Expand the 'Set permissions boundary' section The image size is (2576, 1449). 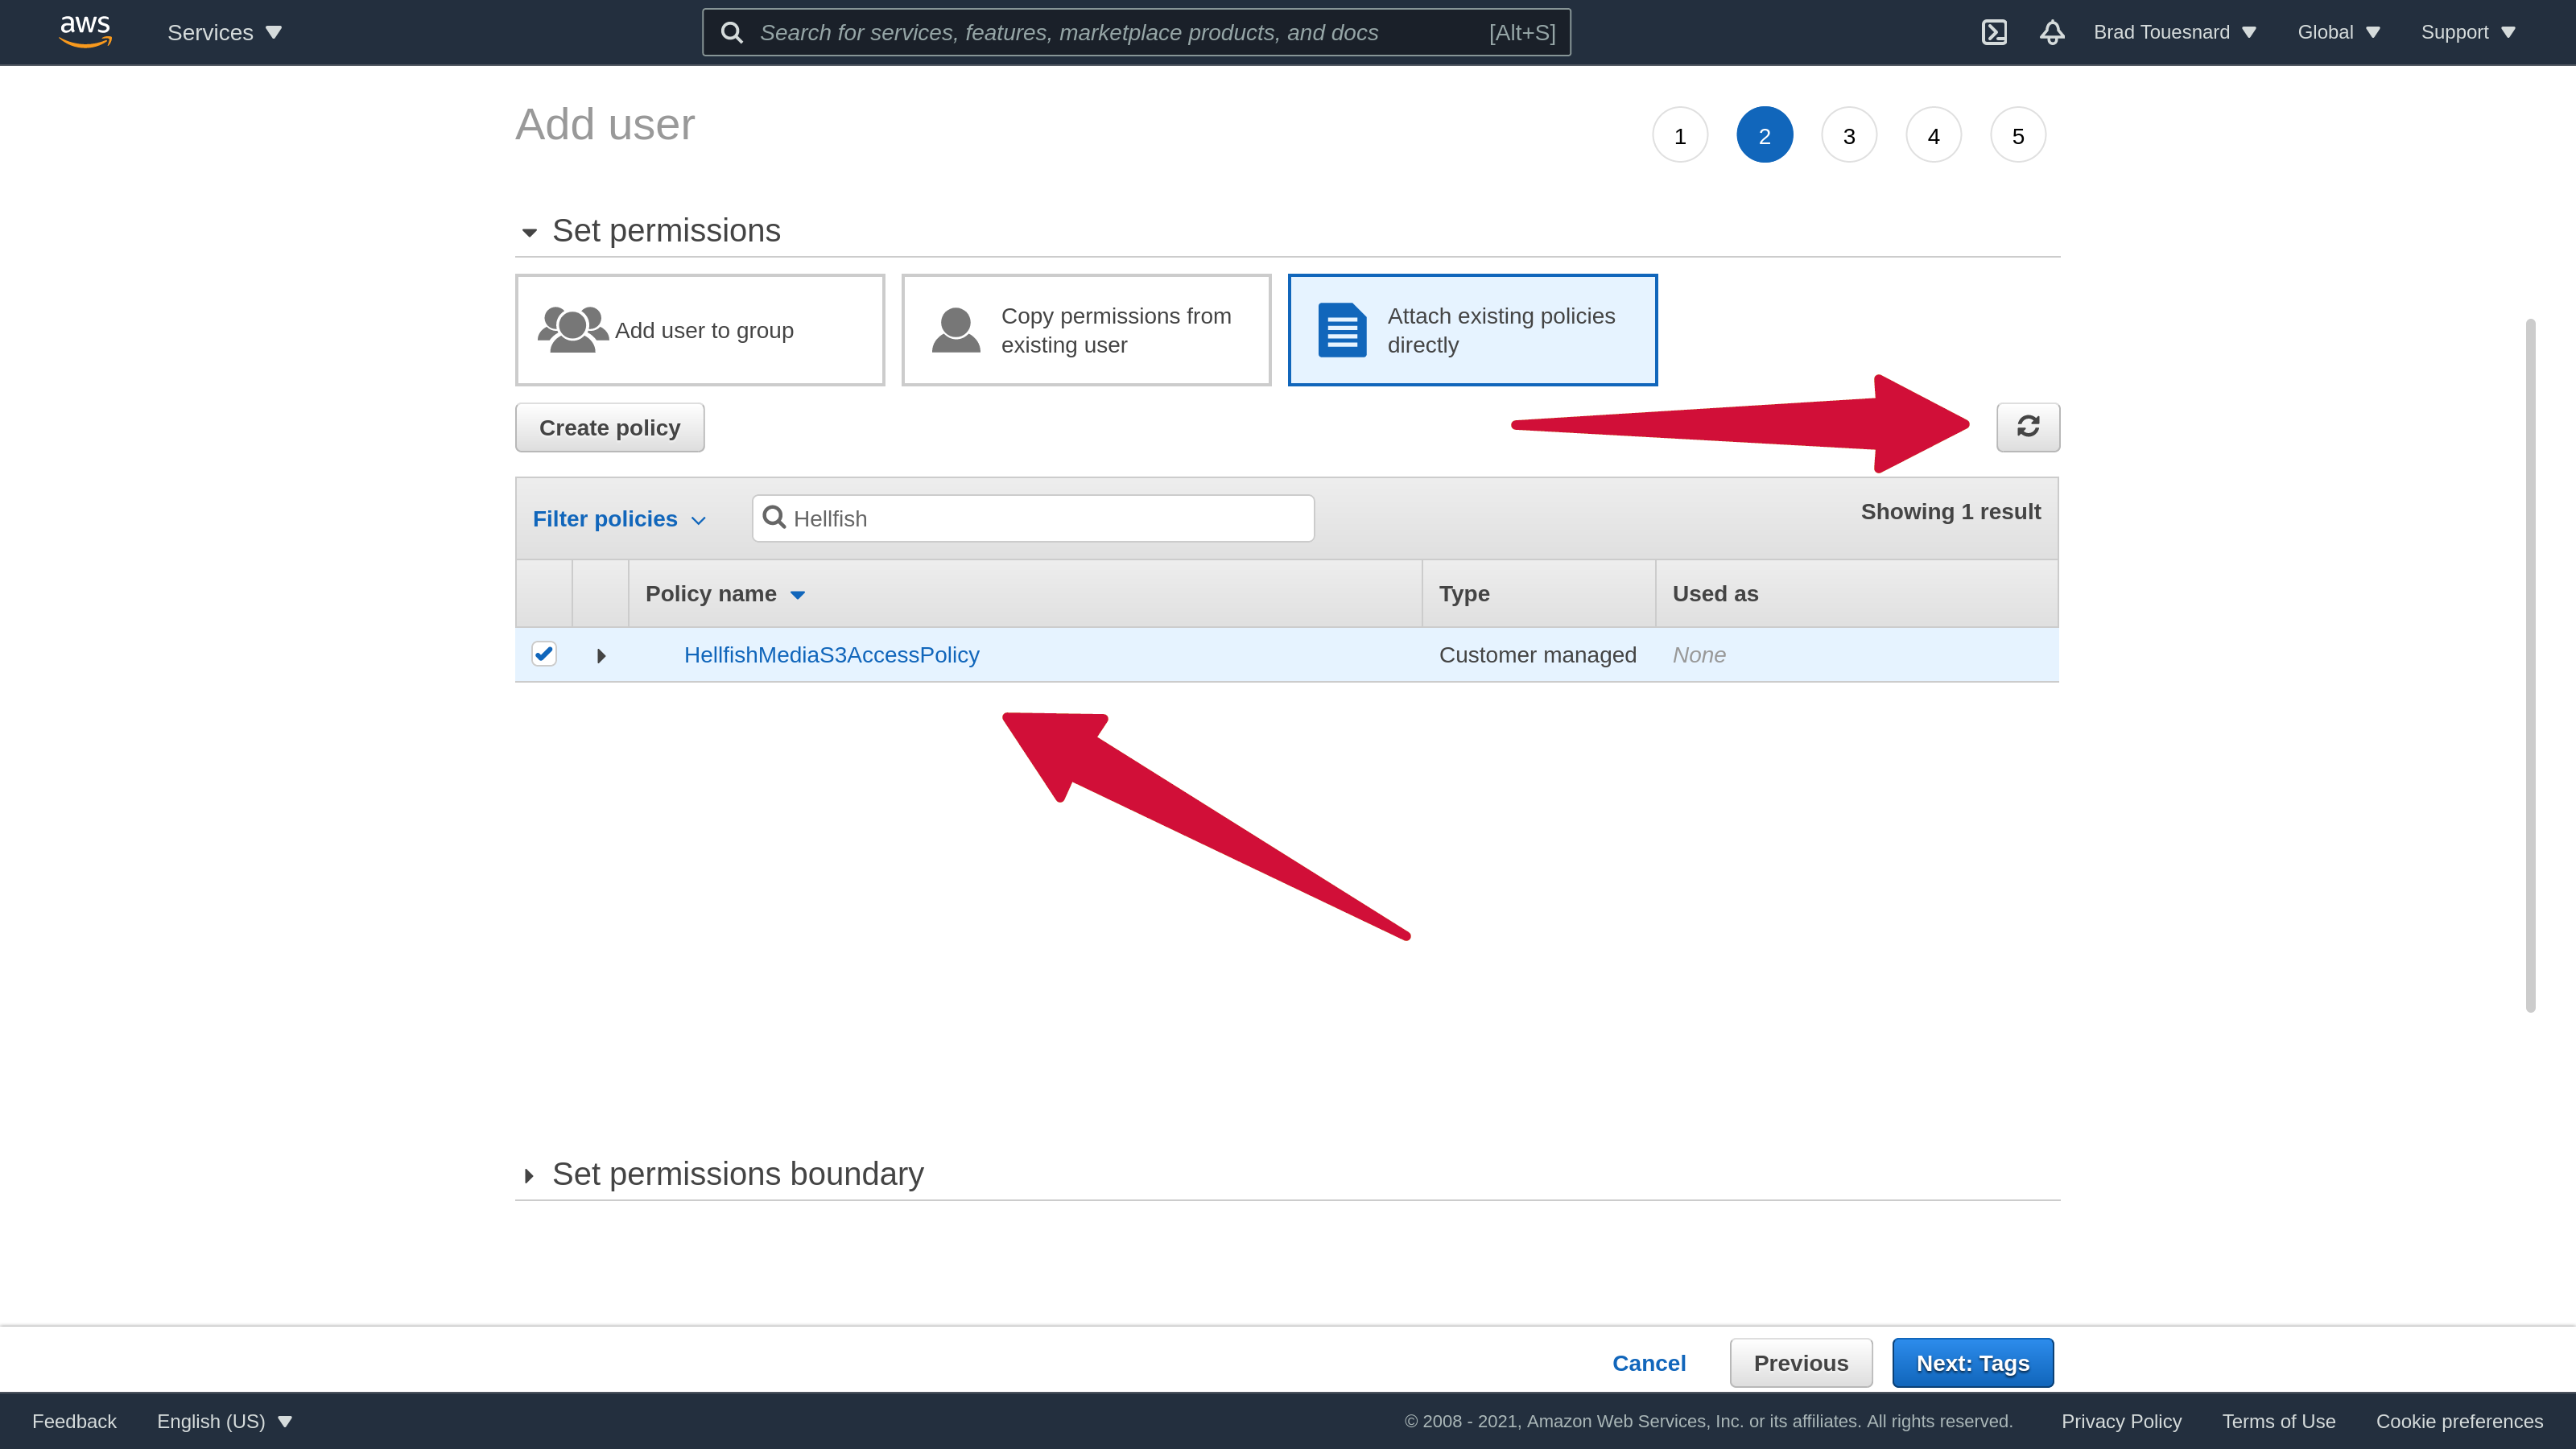529,1173
